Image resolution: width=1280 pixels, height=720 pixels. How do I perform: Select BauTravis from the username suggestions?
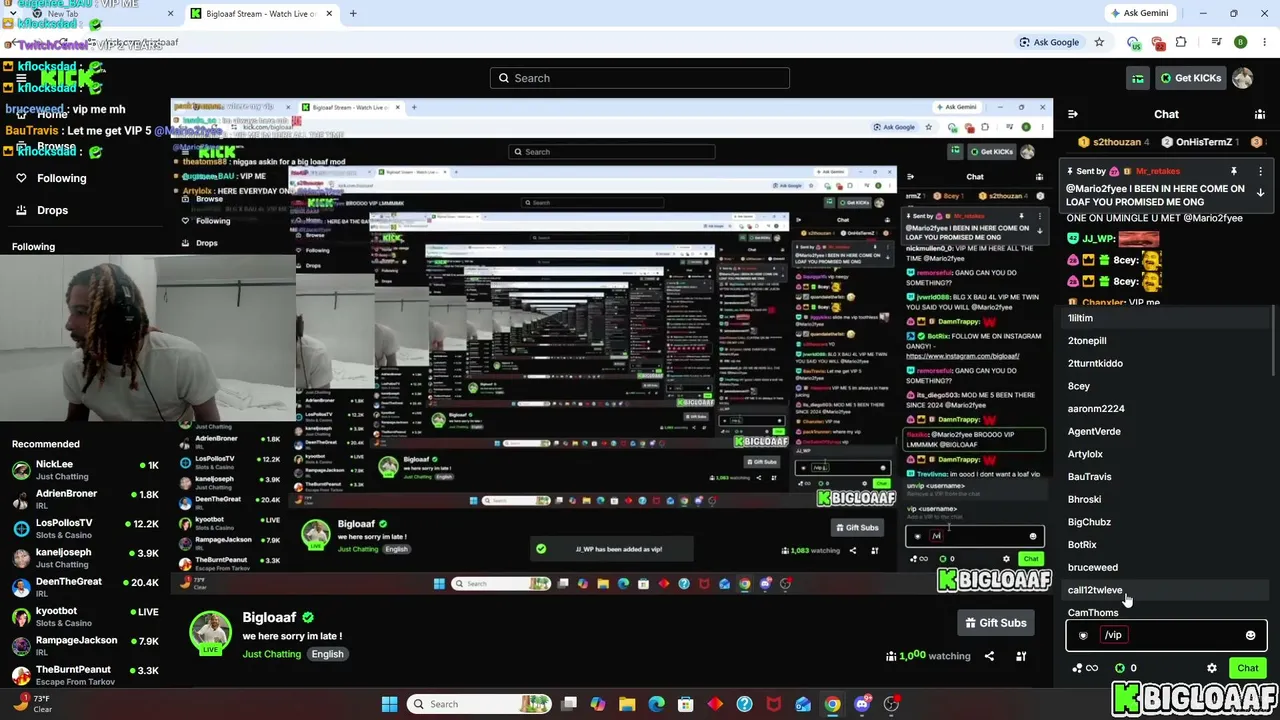click(x=1166, y=477)
